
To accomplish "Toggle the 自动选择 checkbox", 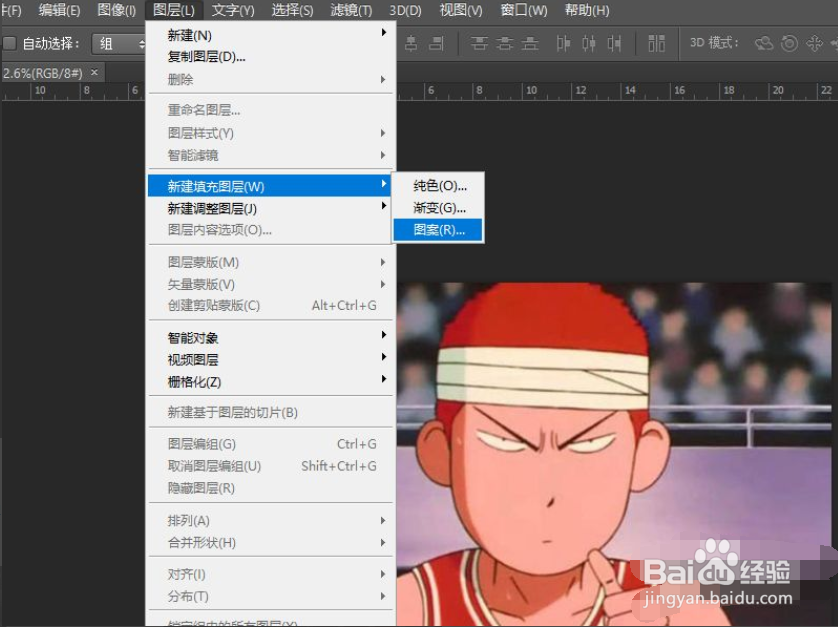I will tap(10, 43).
